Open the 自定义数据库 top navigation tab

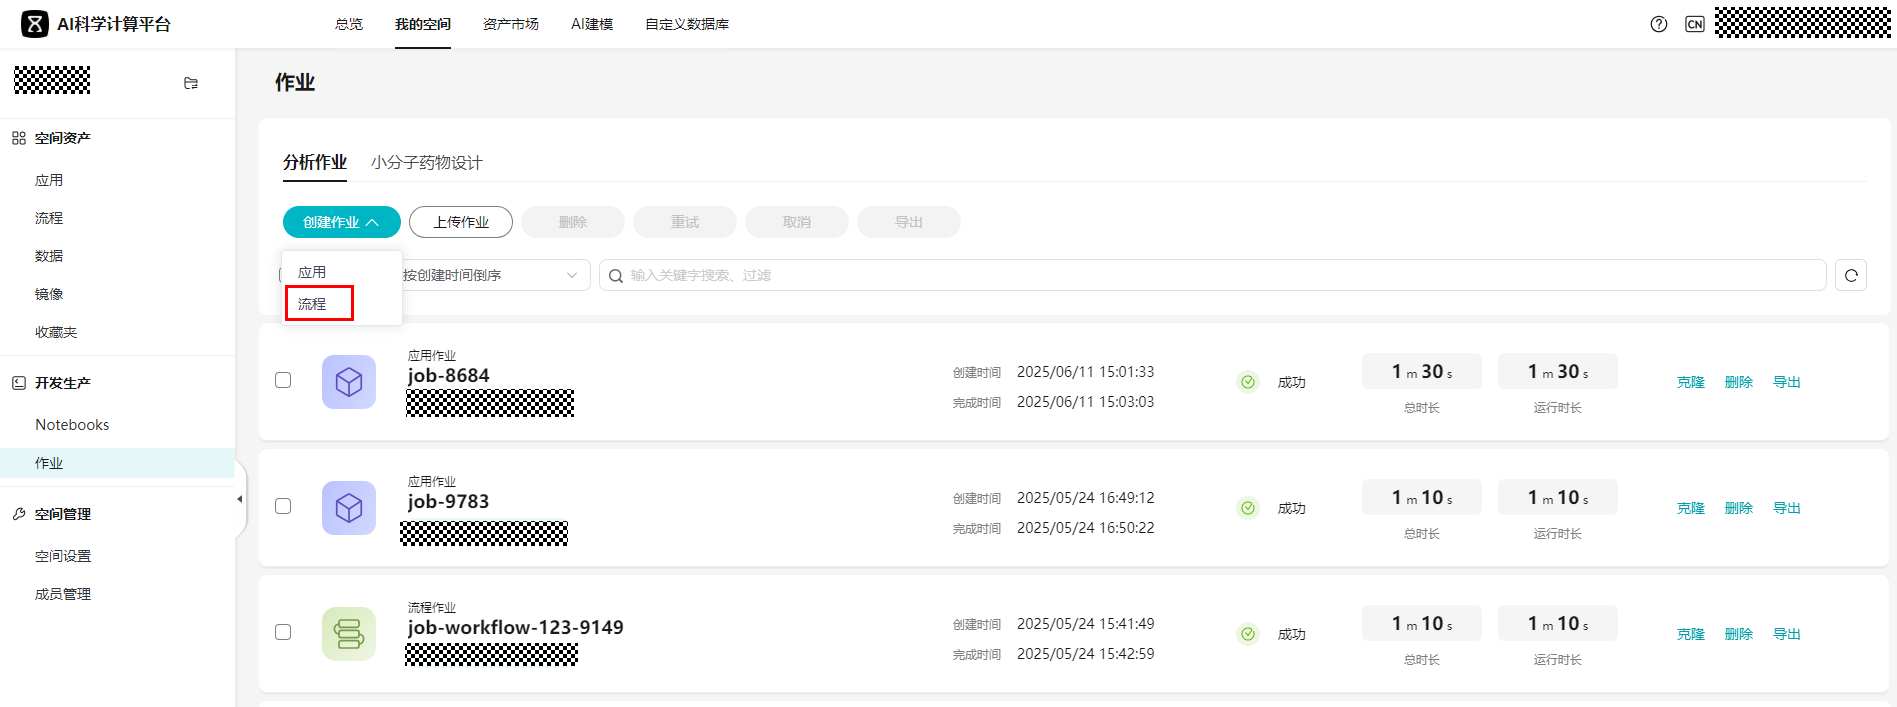click(687, 24)
